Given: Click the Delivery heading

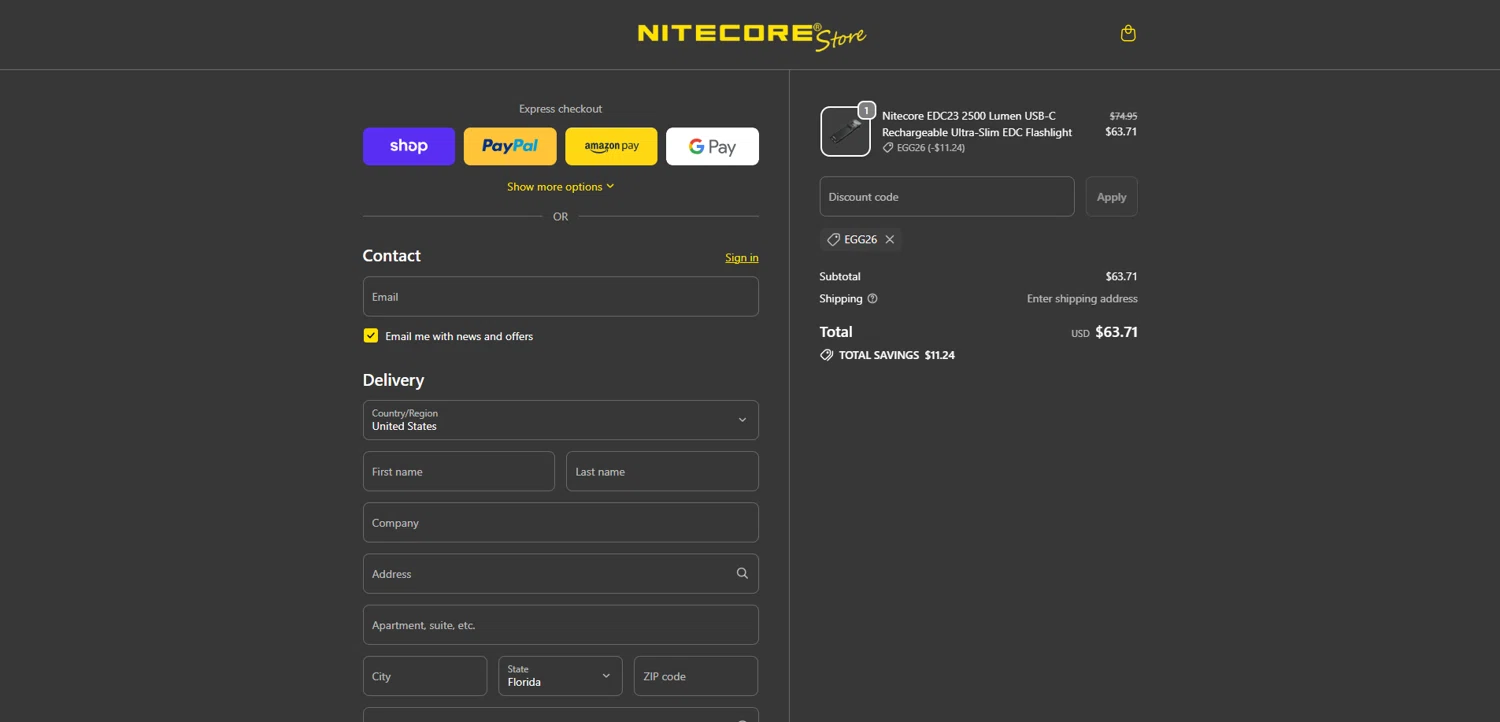Looking at the screenshot, I should 393,380.
